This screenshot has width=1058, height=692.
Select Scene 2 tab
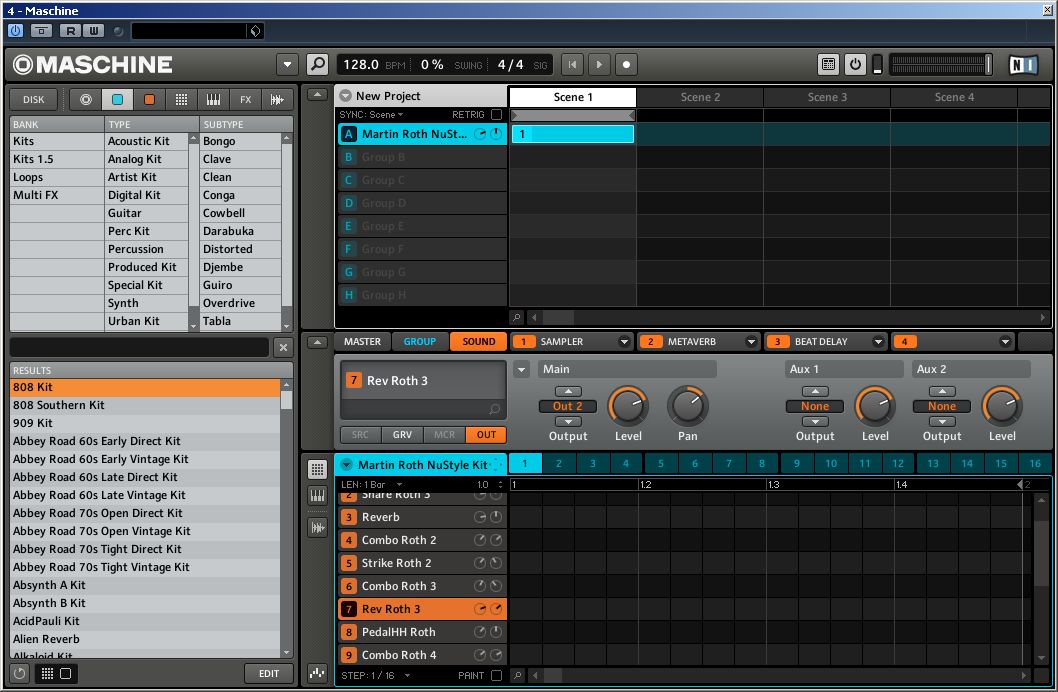[x=700, y=97]
